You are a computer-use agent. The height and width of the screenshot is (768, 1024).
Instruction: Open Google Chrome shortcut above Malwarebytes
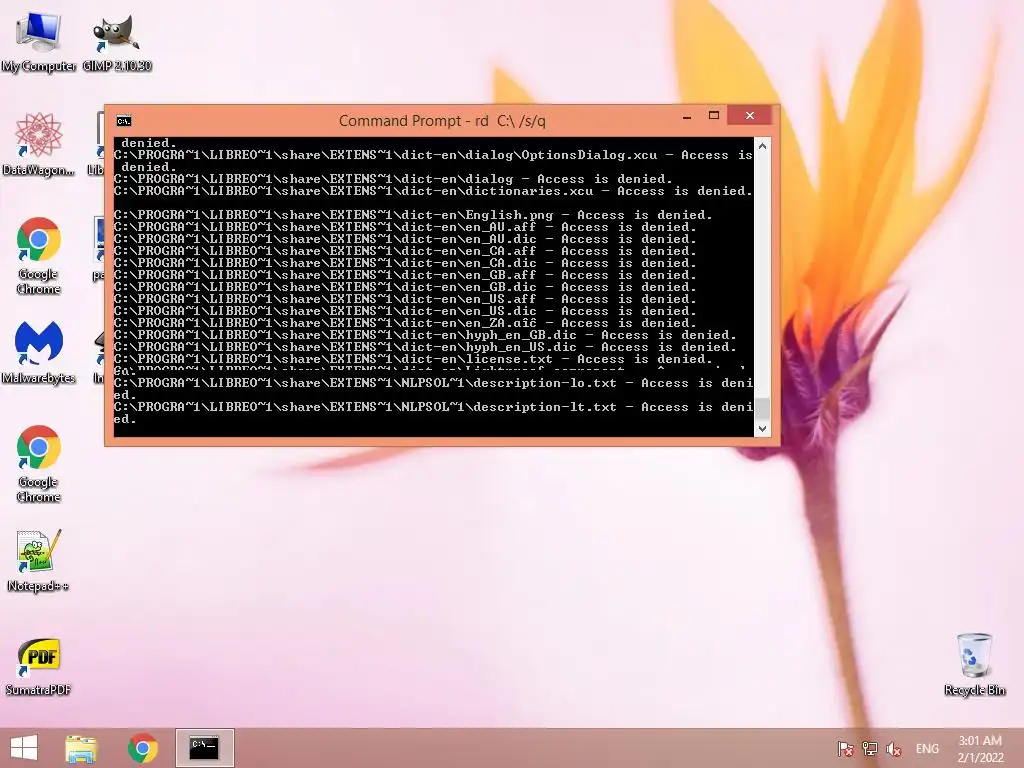(39, 255)
